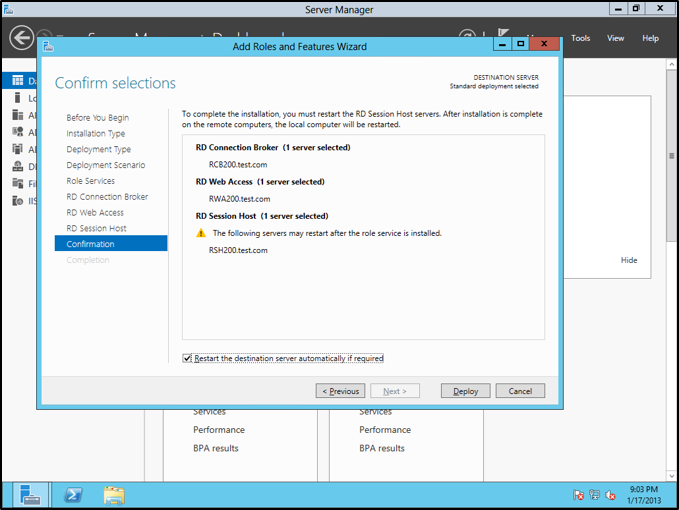Select the RD Connection Broker wizard step

(107, 197)
